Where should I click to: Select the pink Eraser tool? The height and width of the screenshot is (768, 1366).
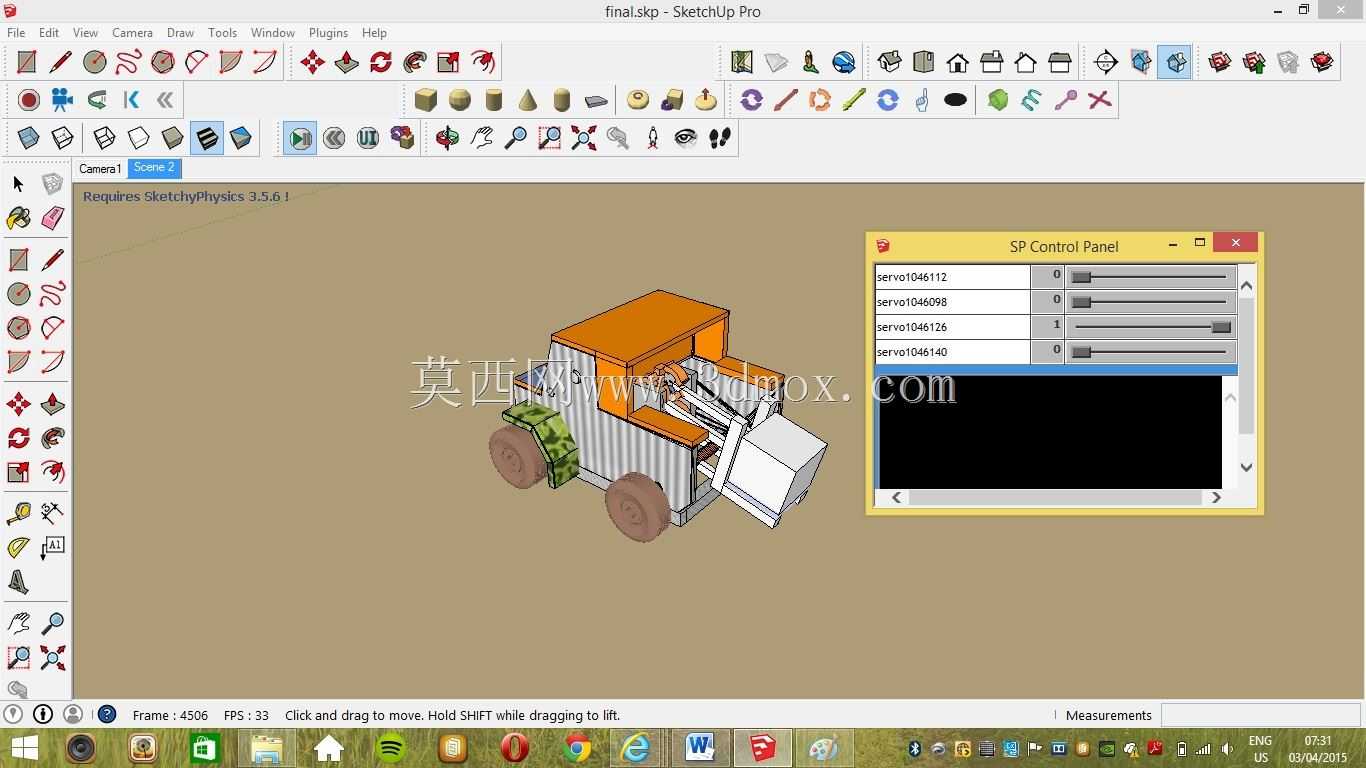coord(53,218)
